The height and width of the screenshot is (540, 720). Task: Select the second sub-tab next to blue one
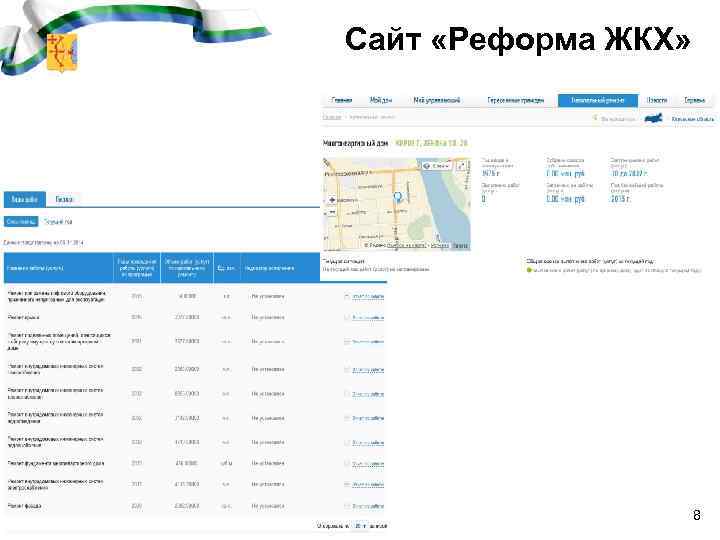tap(58, 222)
